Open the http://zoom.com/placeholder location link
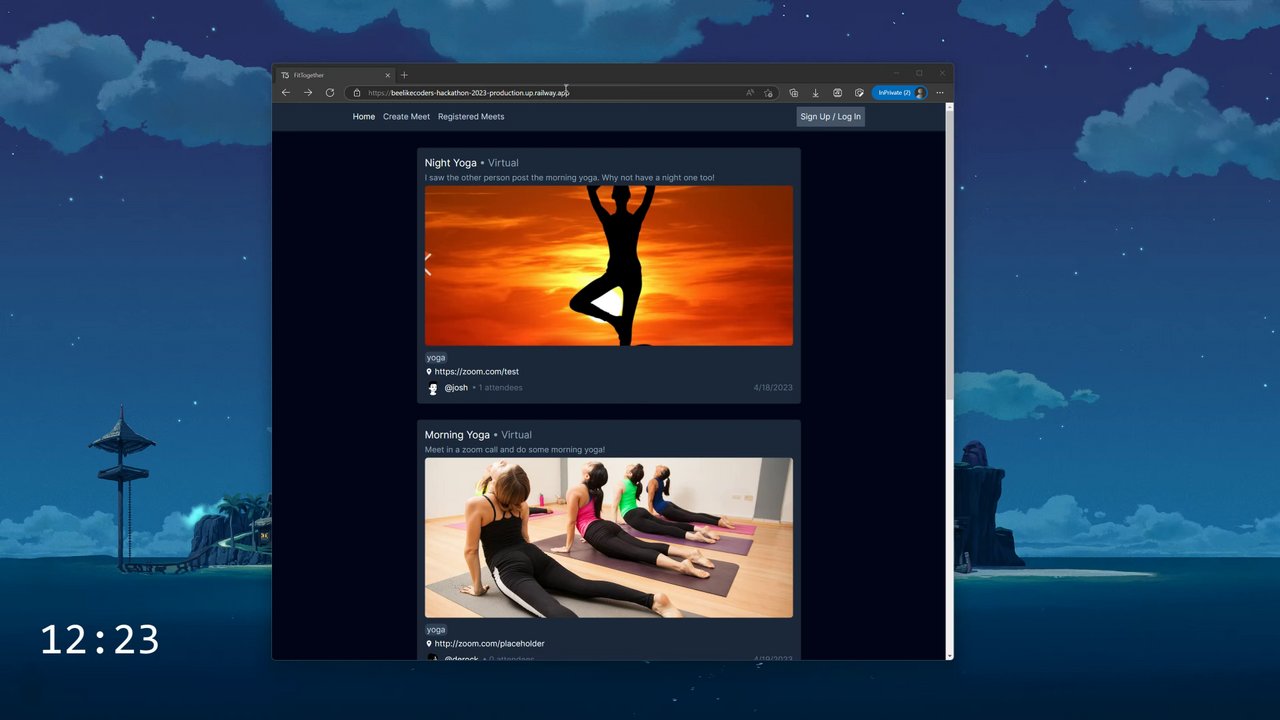Viewport: 1280px width, 720px height. coord(489,644)
